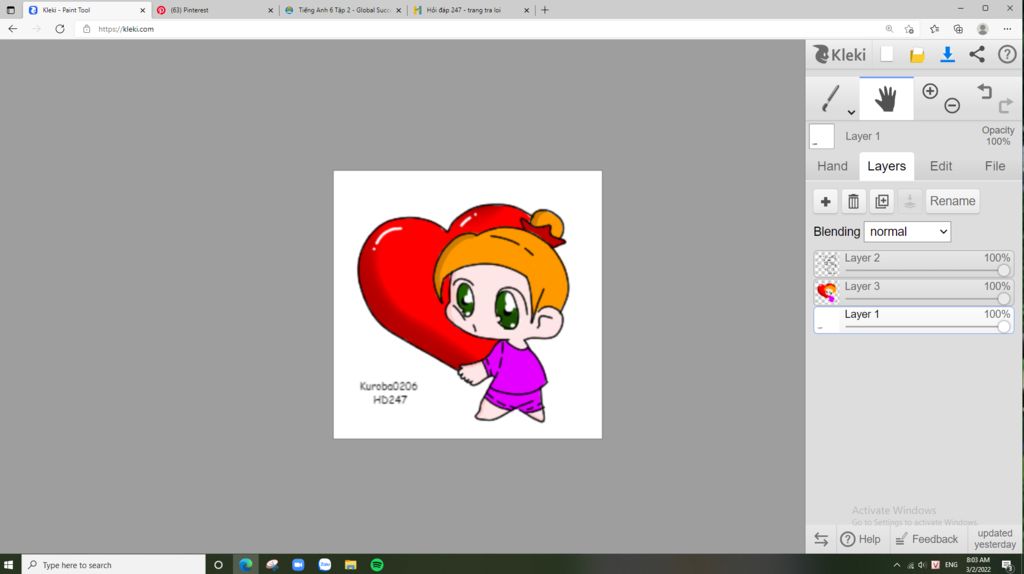
Task: Open the Feedback form
Action: (x=926, y=539)
